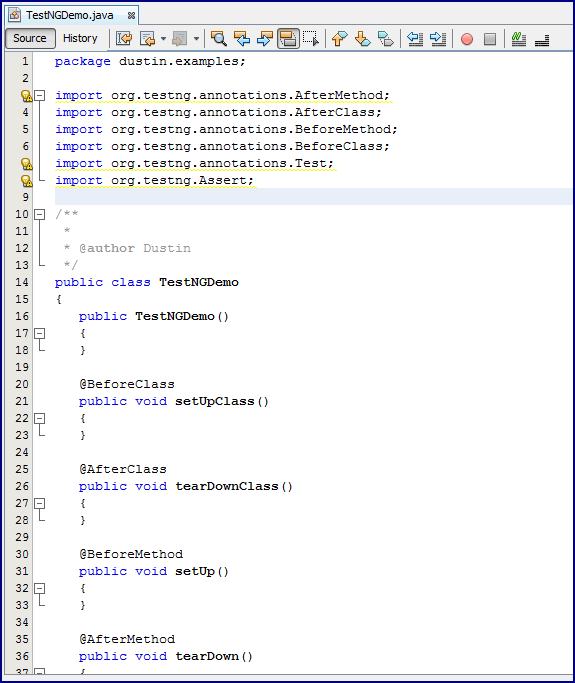Click the TestNGDemo.java file icon
This screenshot has height=683, width=575.
[x=14, y=15]
